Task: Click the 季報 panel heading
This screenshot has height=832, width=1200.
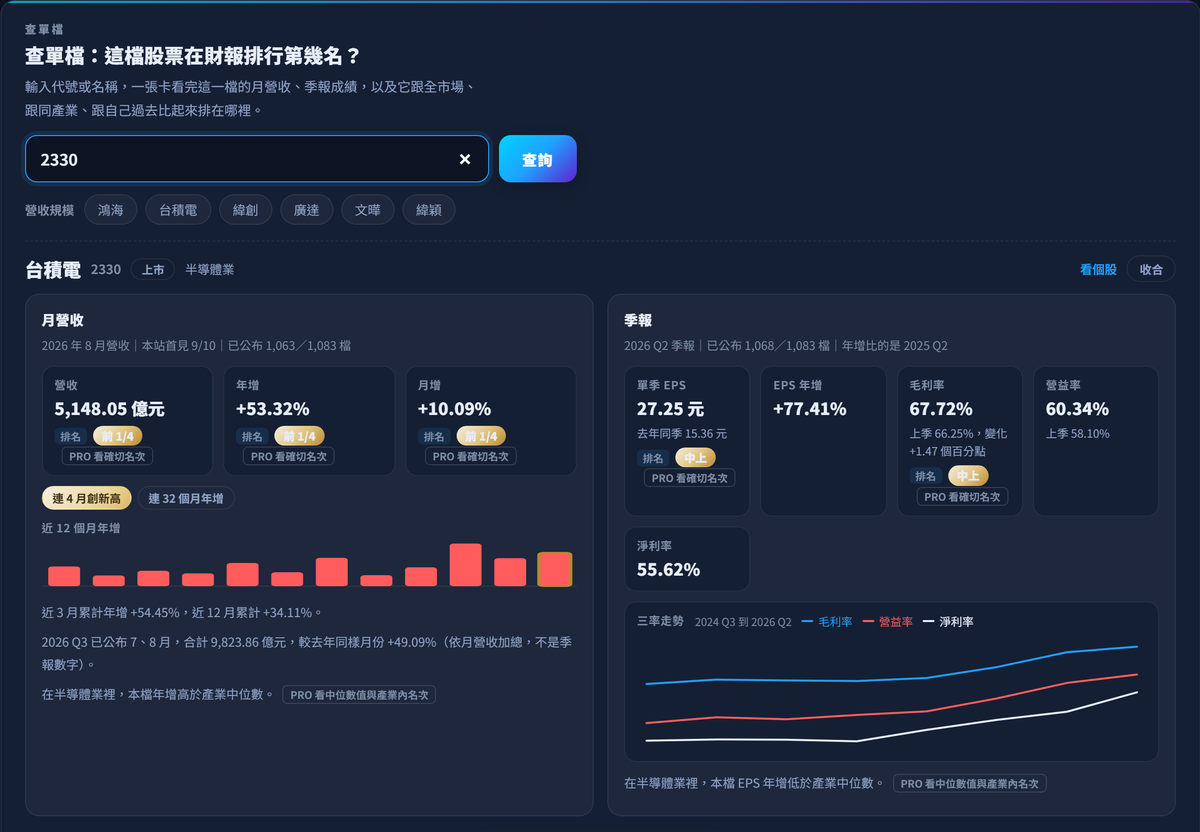Action: (x=638, y=321)
